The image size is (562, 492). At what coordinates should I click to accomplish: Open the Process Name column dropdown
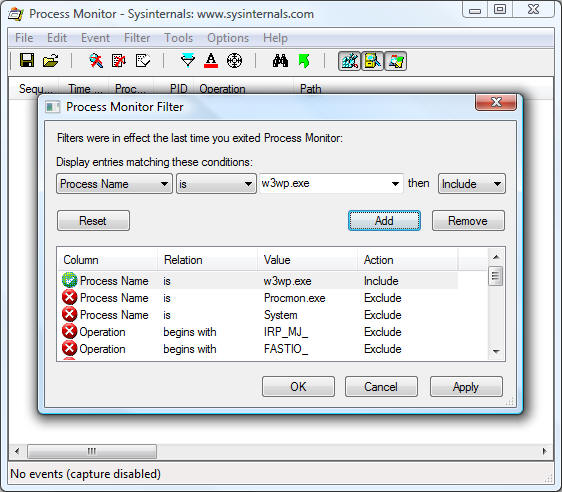114,184
